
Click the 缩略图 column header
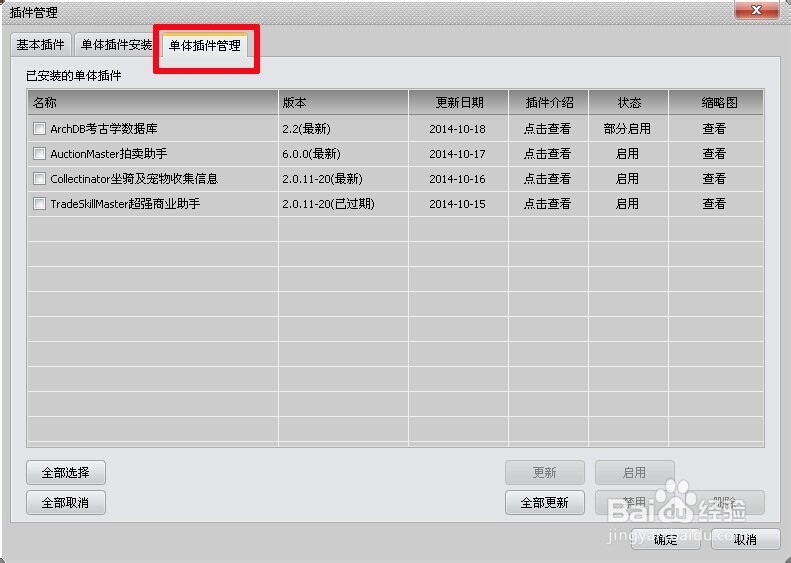click(716, 102)
